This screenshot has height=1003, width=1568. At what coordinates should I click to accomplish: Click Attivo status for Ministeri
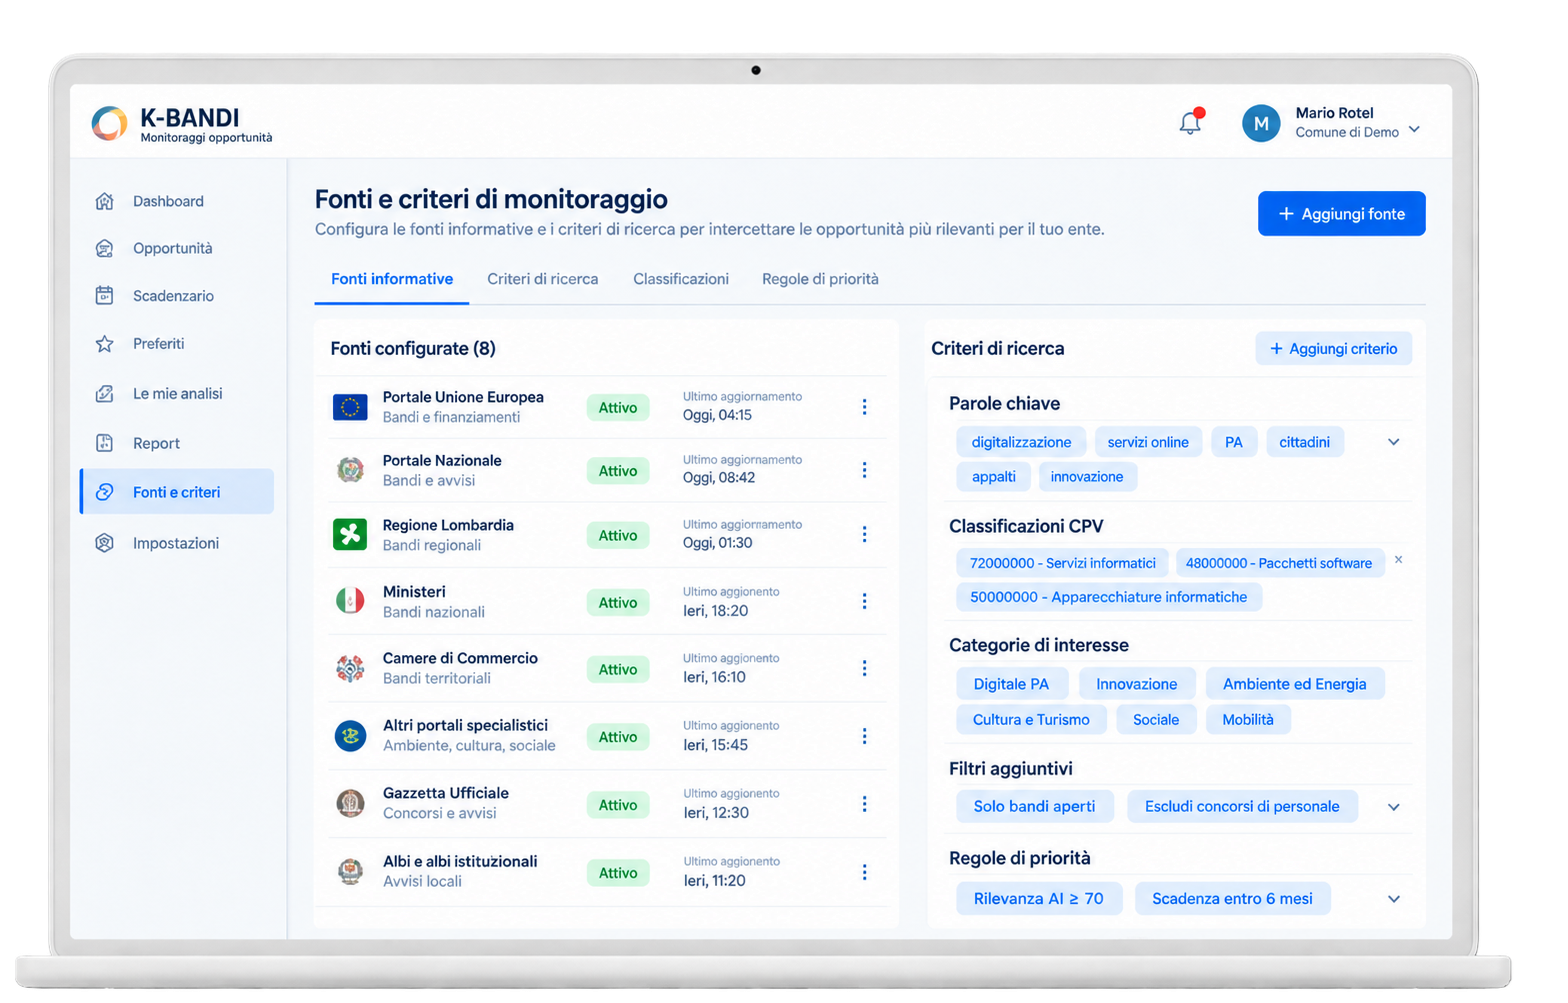coord(618,603)
